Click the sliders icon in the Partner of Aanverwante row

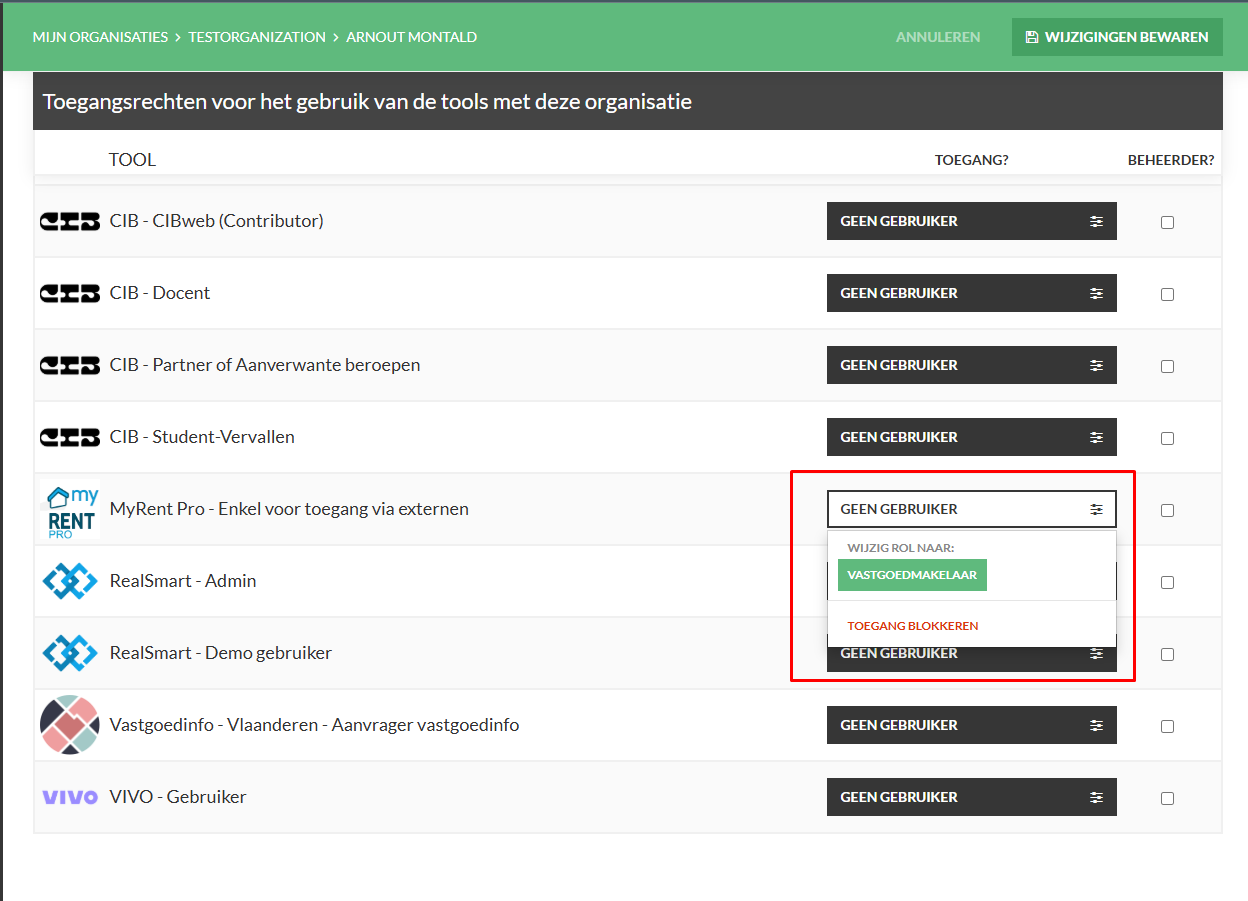point(1096,365)
